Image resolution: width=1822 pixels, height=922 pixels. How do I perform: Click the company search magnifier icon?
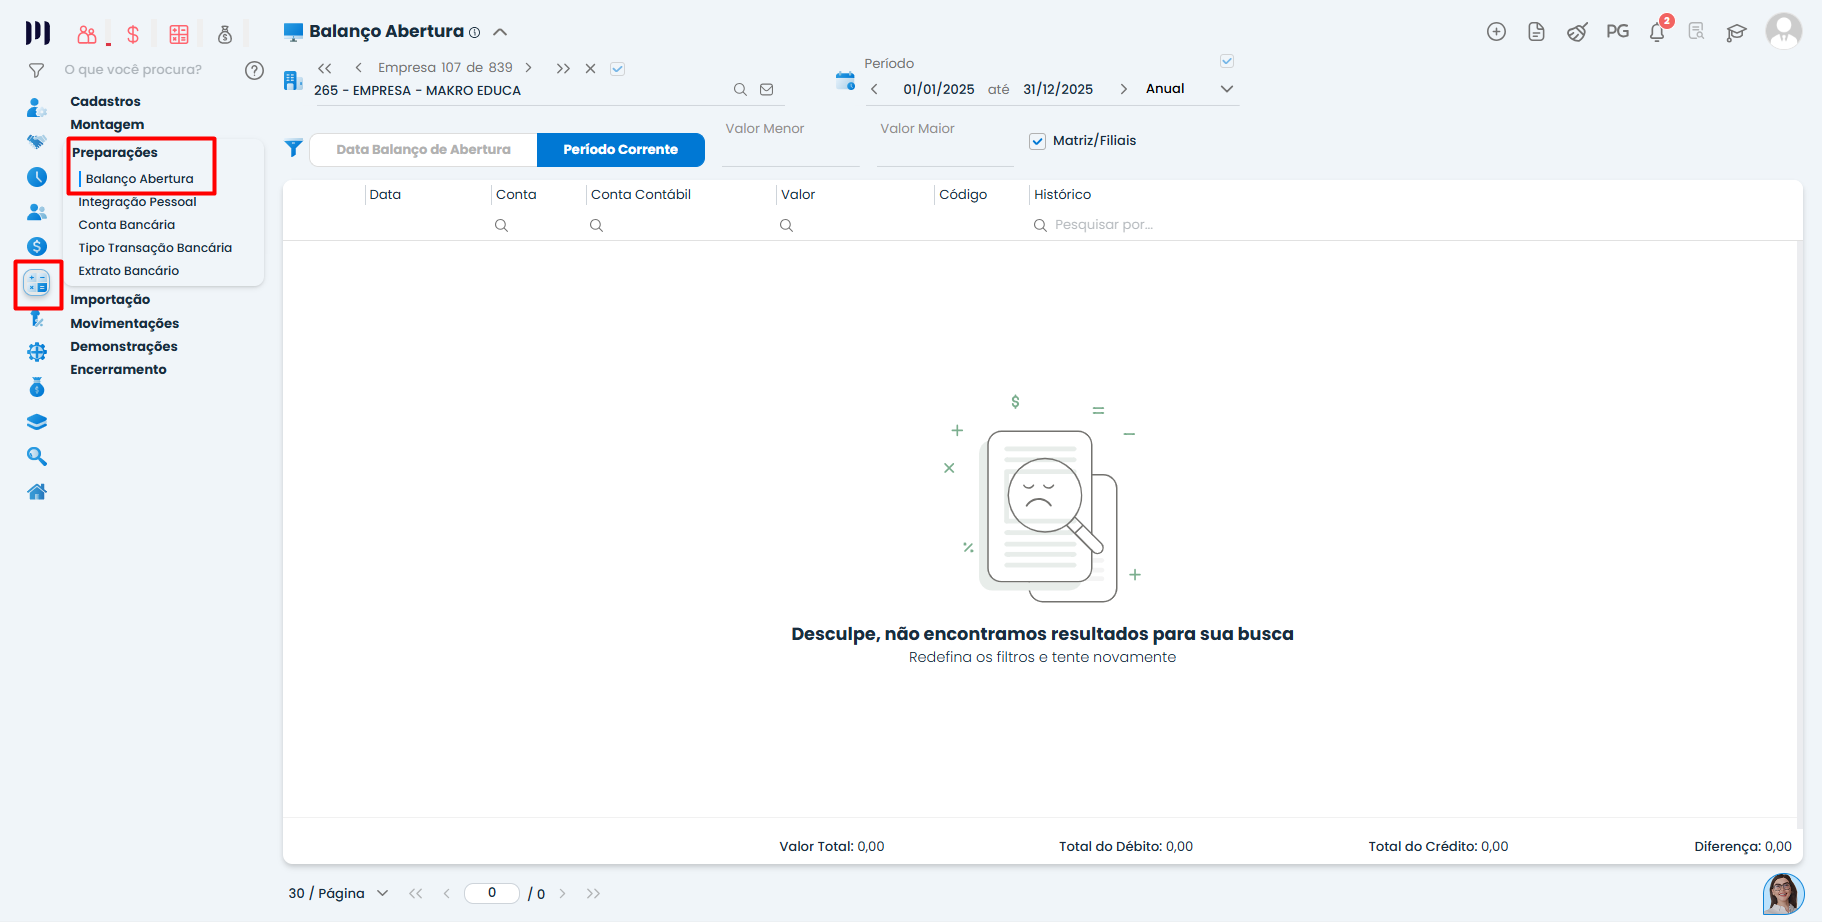(740, 90)
